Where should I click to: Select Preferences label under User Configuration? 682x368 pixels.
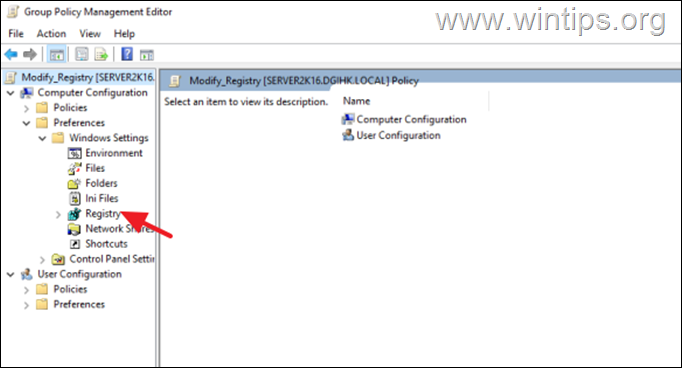click(79, 304)
